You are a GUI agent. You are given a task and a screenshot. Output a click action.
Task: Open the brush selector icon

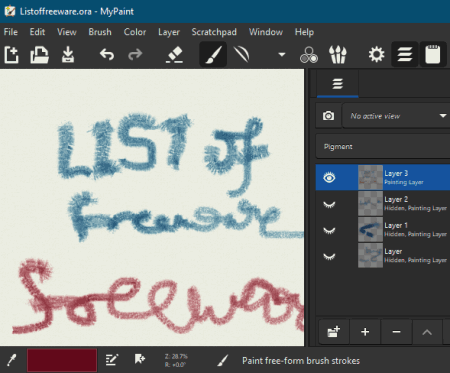coord(338,54)
